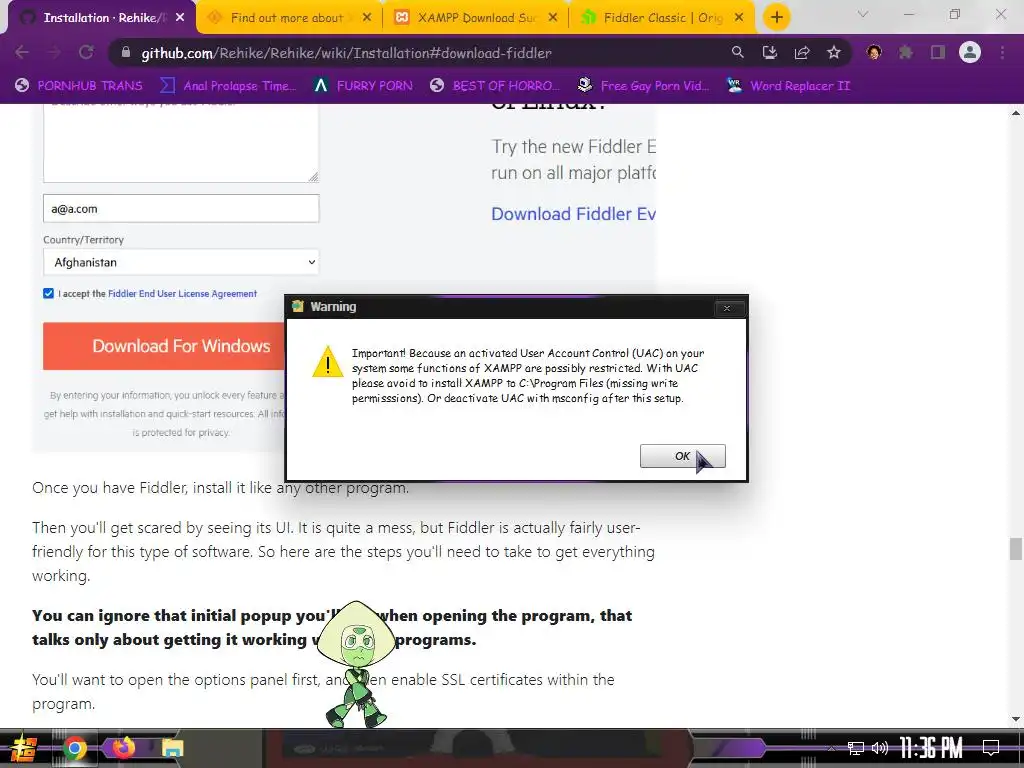
Task: Click OK in the XAMPP Warning dialog
Action: click(x=682, y=456)
